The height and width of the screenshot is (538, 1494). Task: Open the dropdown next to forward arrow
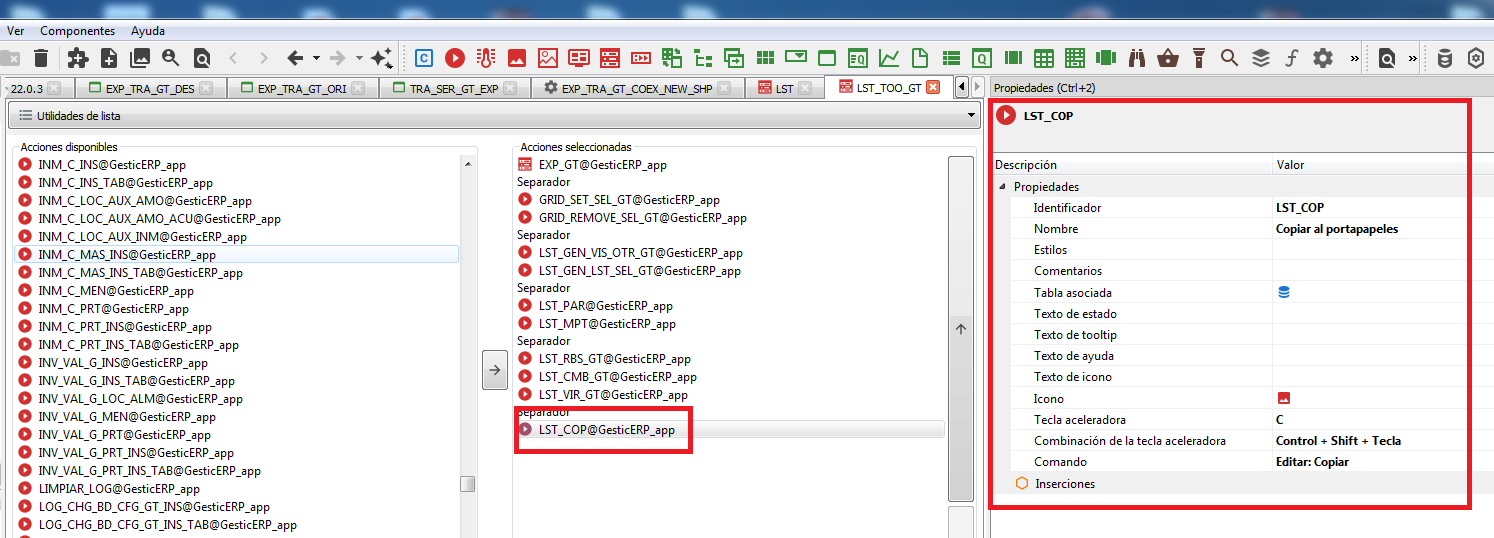tap(358, 58)
